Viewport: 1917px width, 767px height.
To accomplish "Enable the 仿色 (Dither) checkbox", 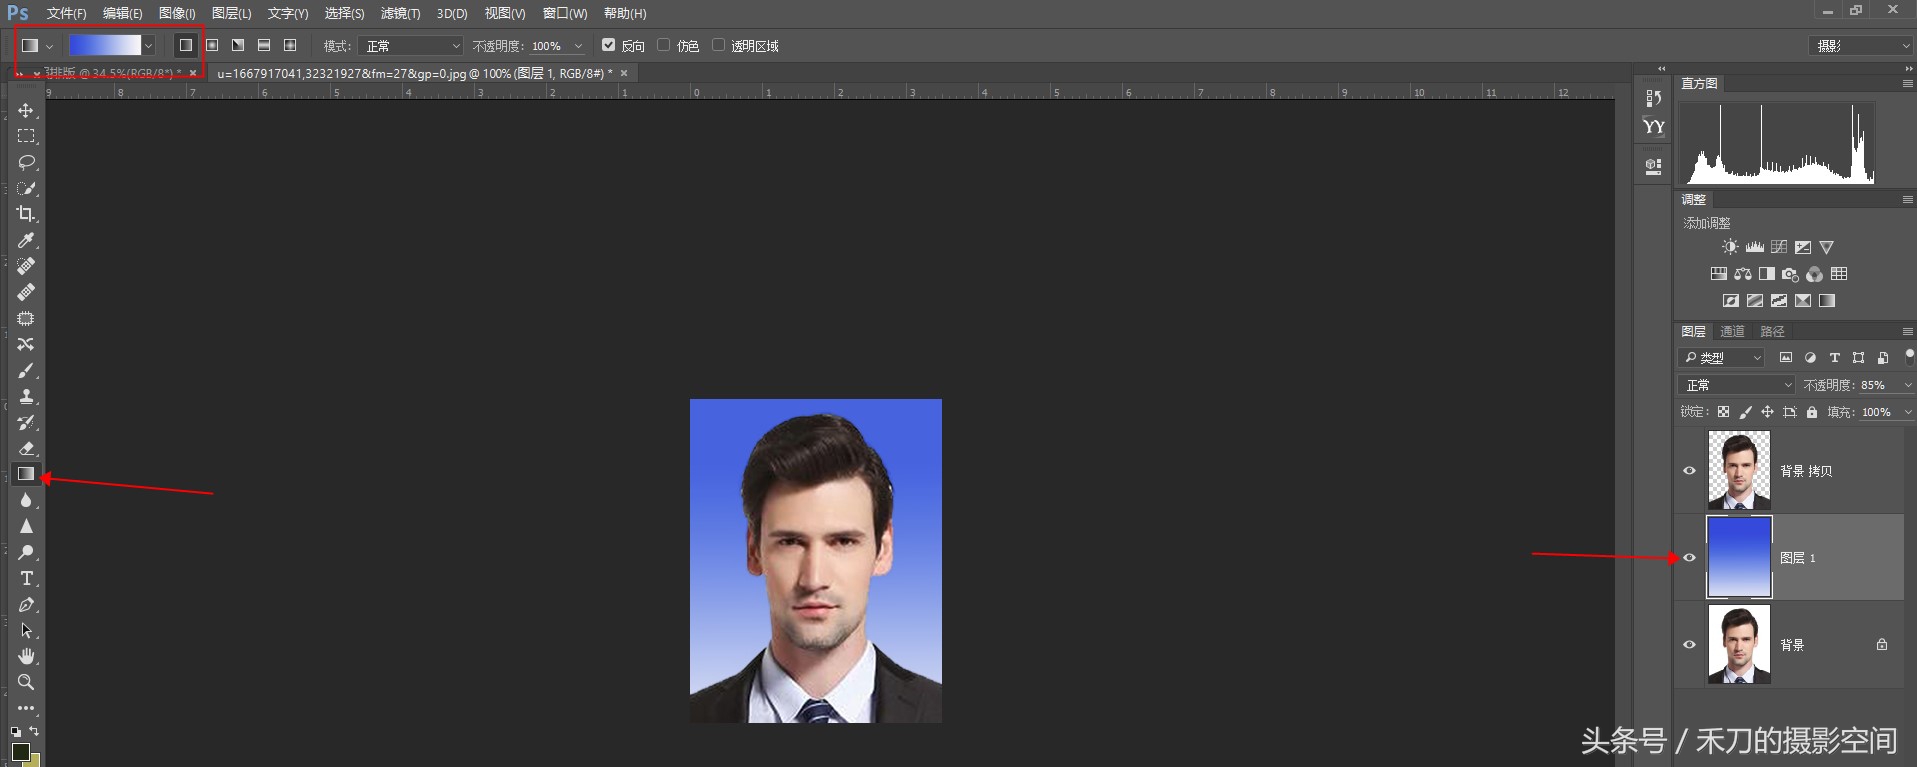I will click(663, 45).
